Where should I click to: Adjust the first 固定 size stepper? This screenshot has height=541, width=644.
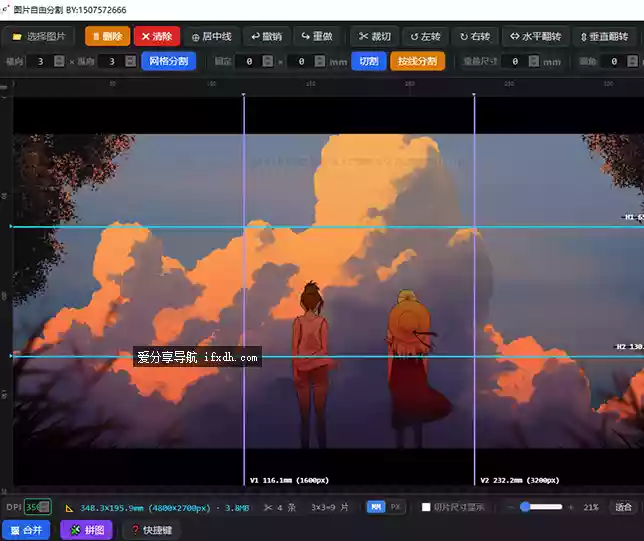(x=268, y=62)
